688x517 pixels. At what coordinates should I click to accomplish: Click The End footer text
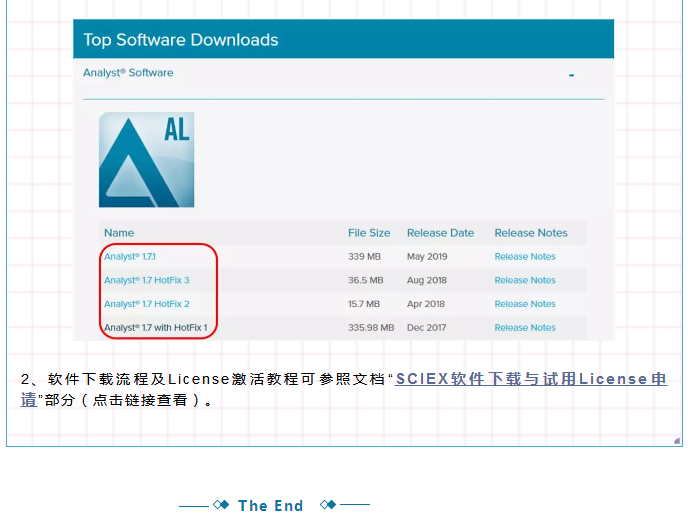click(270, 506)
